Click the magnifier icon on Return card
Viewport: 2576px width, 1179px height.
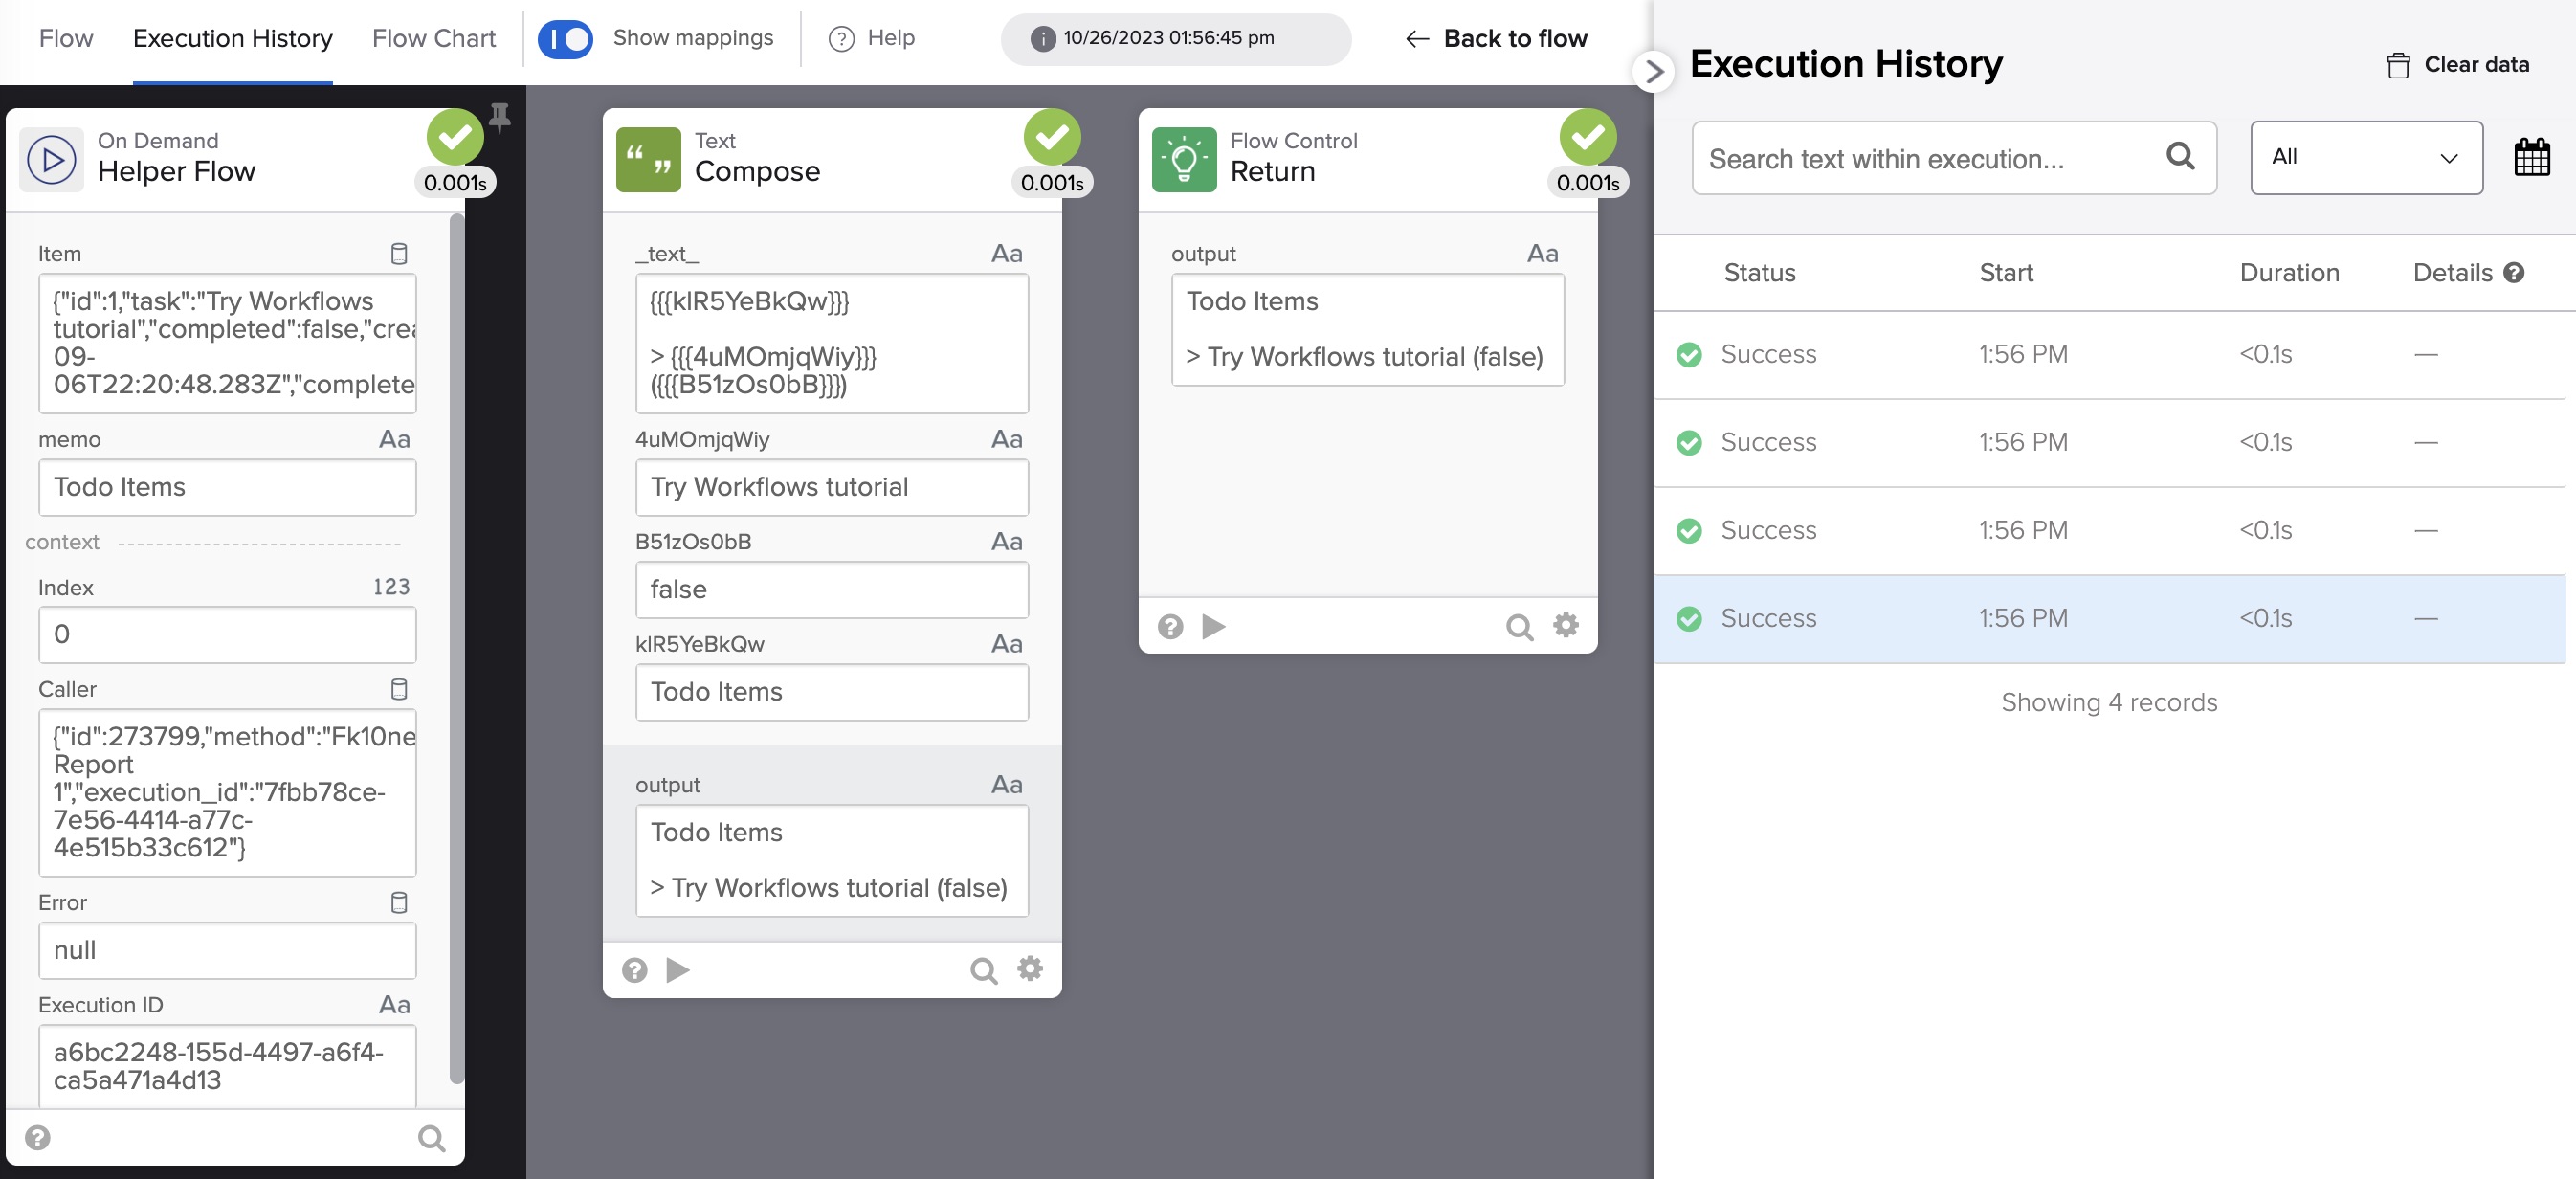click(1518, 626)
